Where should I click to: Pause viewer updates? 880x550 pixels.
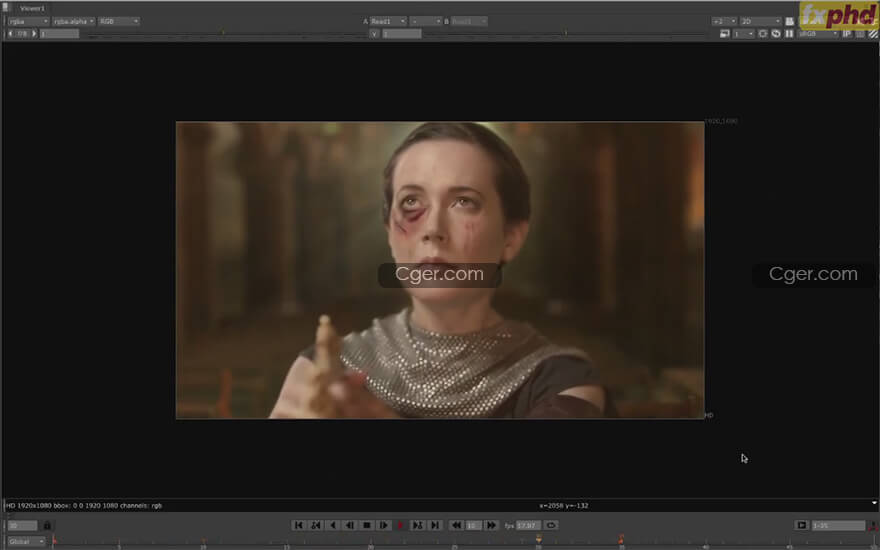[789, 34]
